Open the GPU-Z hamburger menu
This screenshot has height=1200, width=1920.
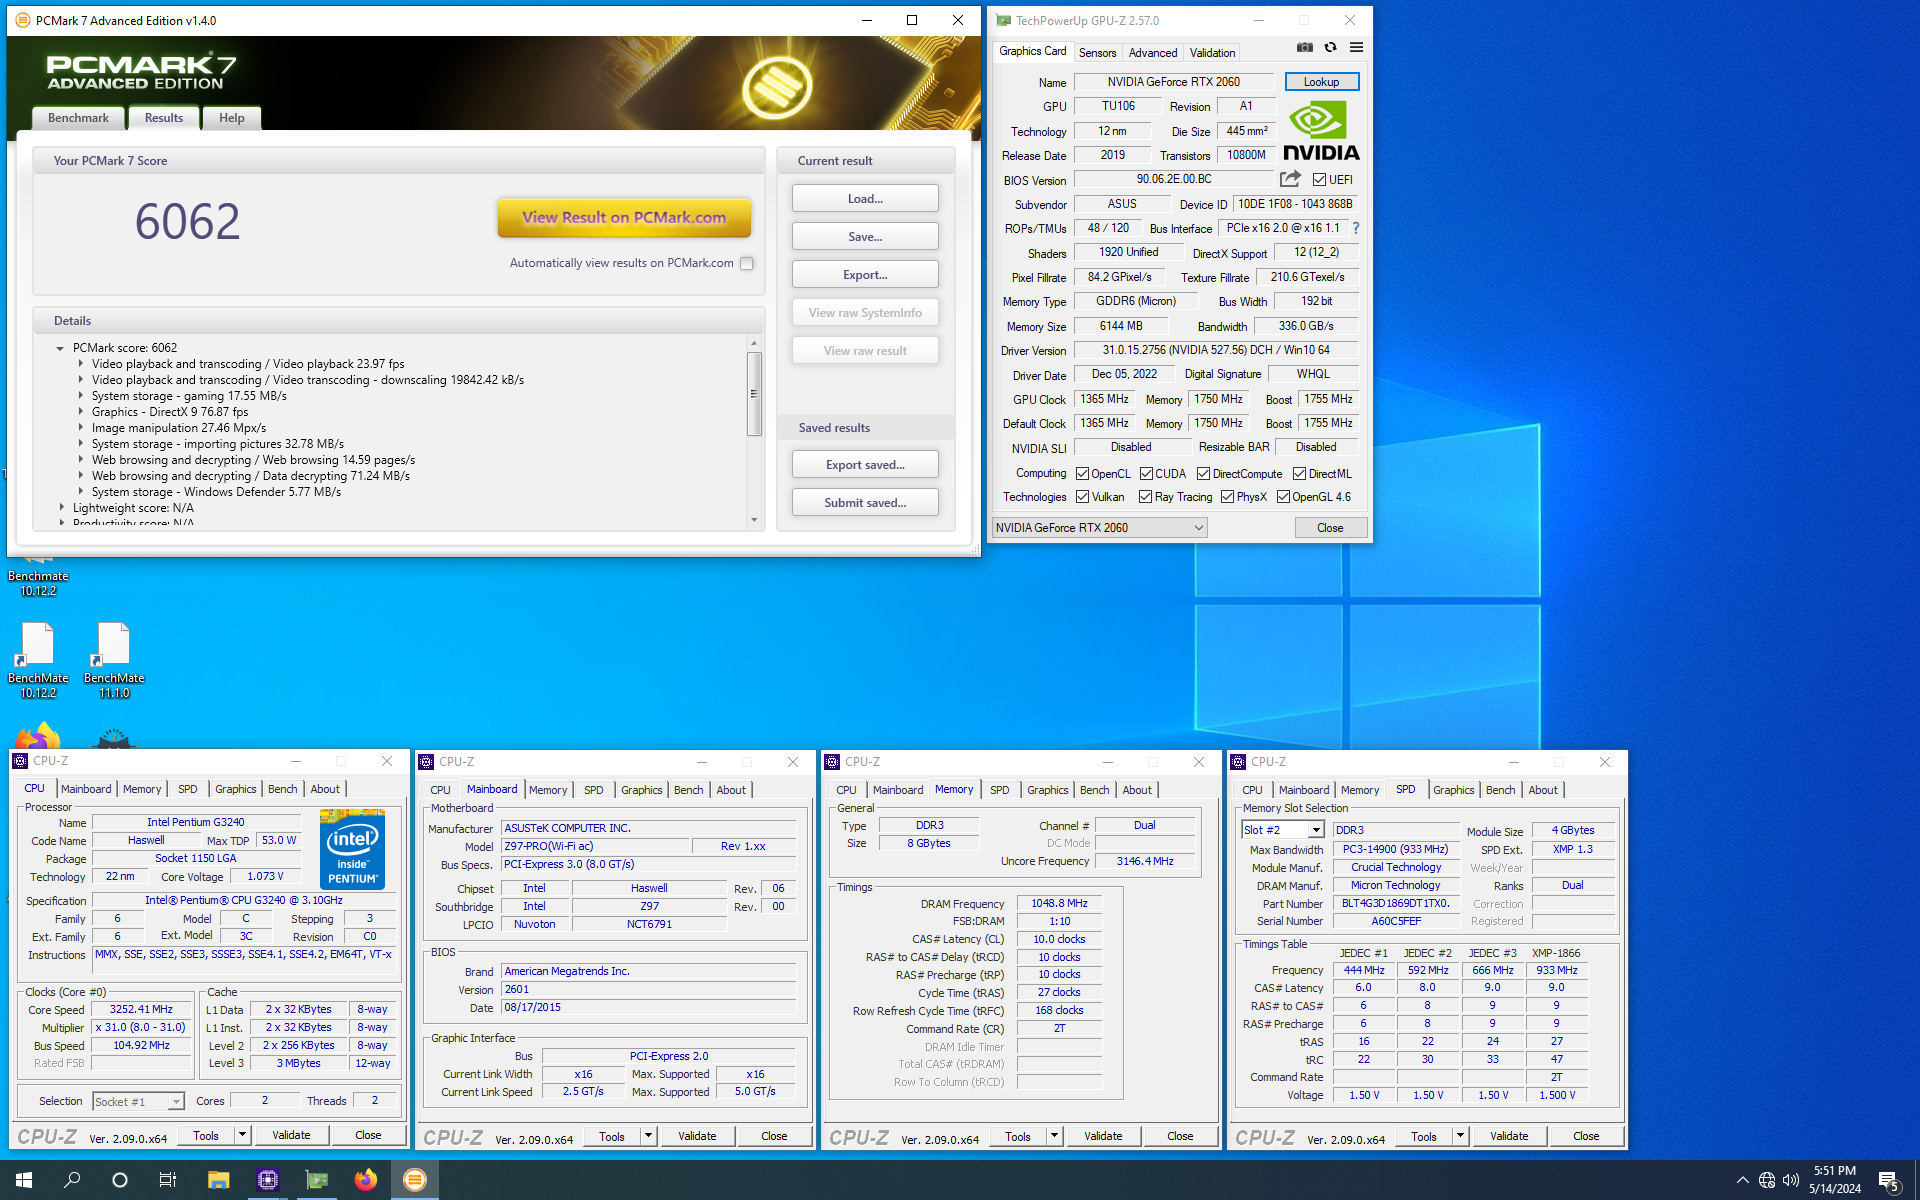1356,47
